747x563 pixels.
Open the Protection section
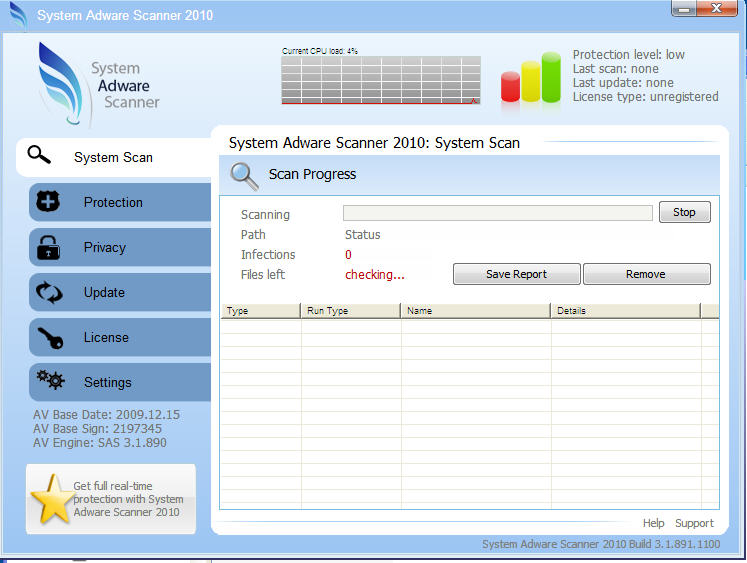120,202
